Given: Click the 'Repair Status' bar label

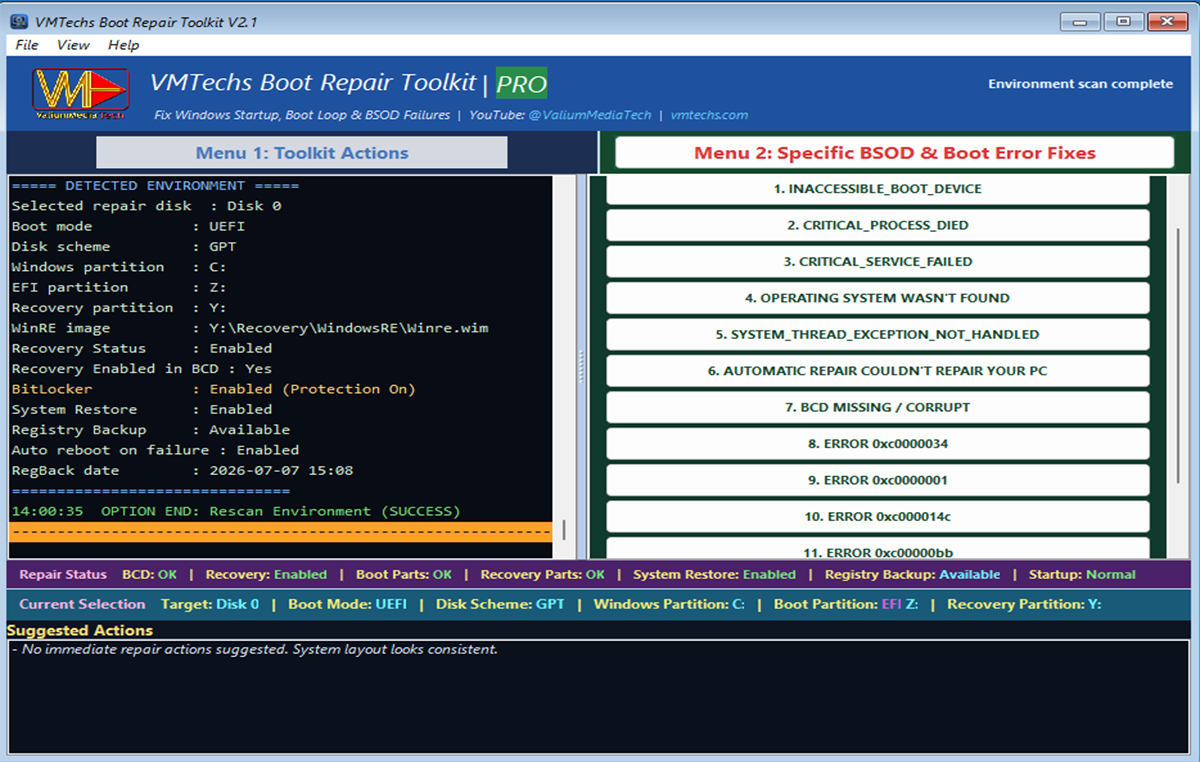Looking at the screenshot, I should (63, 575).
